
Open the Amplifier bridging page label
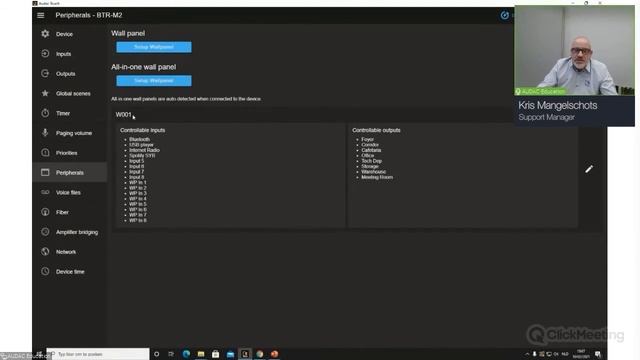(77, 232)
